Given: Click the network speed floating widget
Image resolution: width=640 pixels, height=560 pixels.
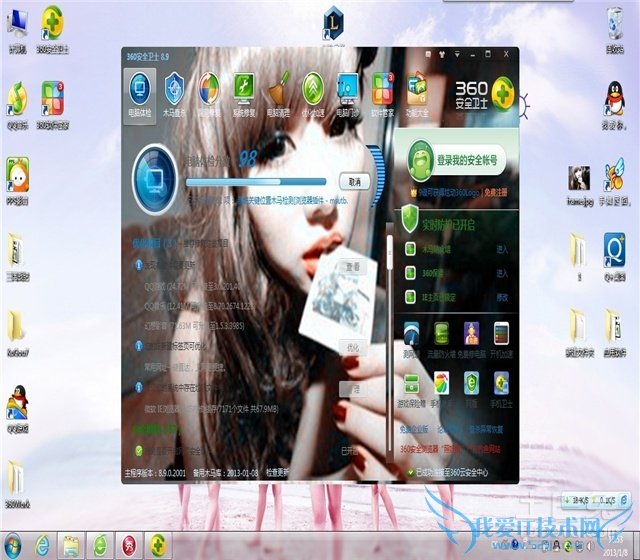Looking at the screenshot, I should (595, 500).
